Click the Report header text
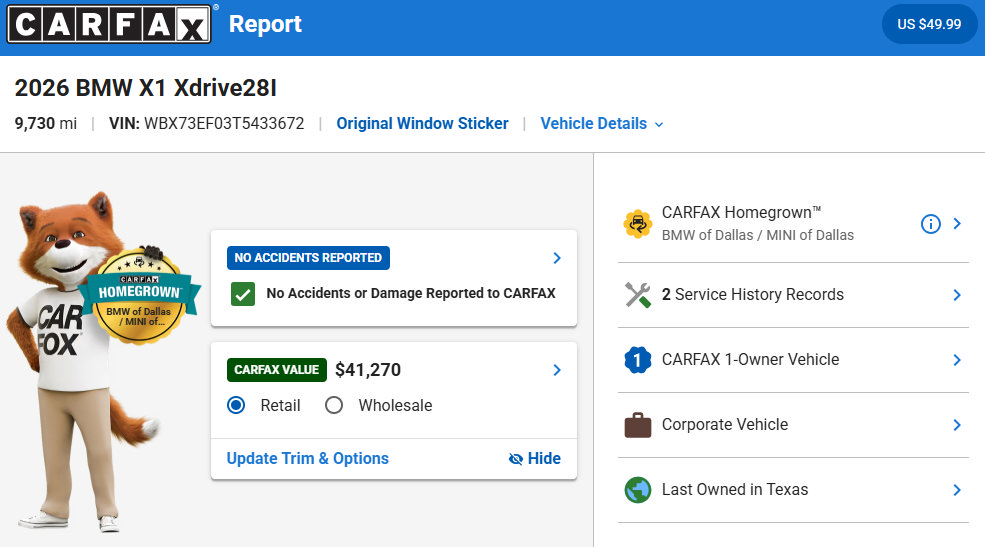 [x=265, y=24]
